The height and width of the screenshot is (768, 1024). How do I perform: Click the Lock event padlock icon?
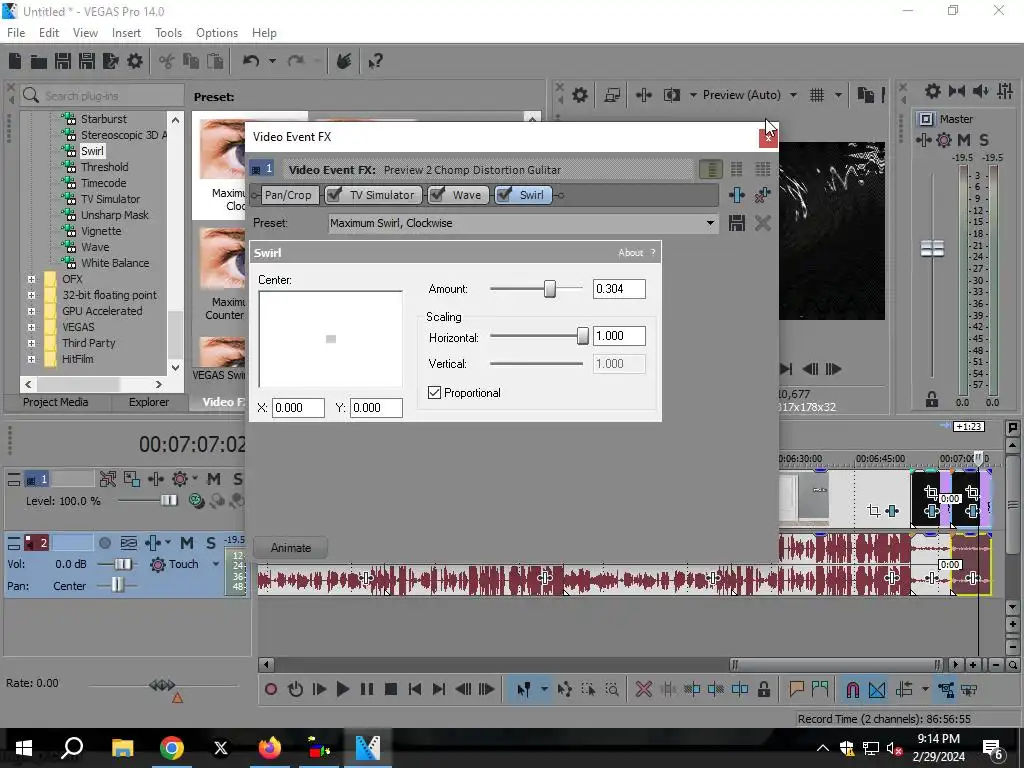pyautogui.click(x=763, y=689)
